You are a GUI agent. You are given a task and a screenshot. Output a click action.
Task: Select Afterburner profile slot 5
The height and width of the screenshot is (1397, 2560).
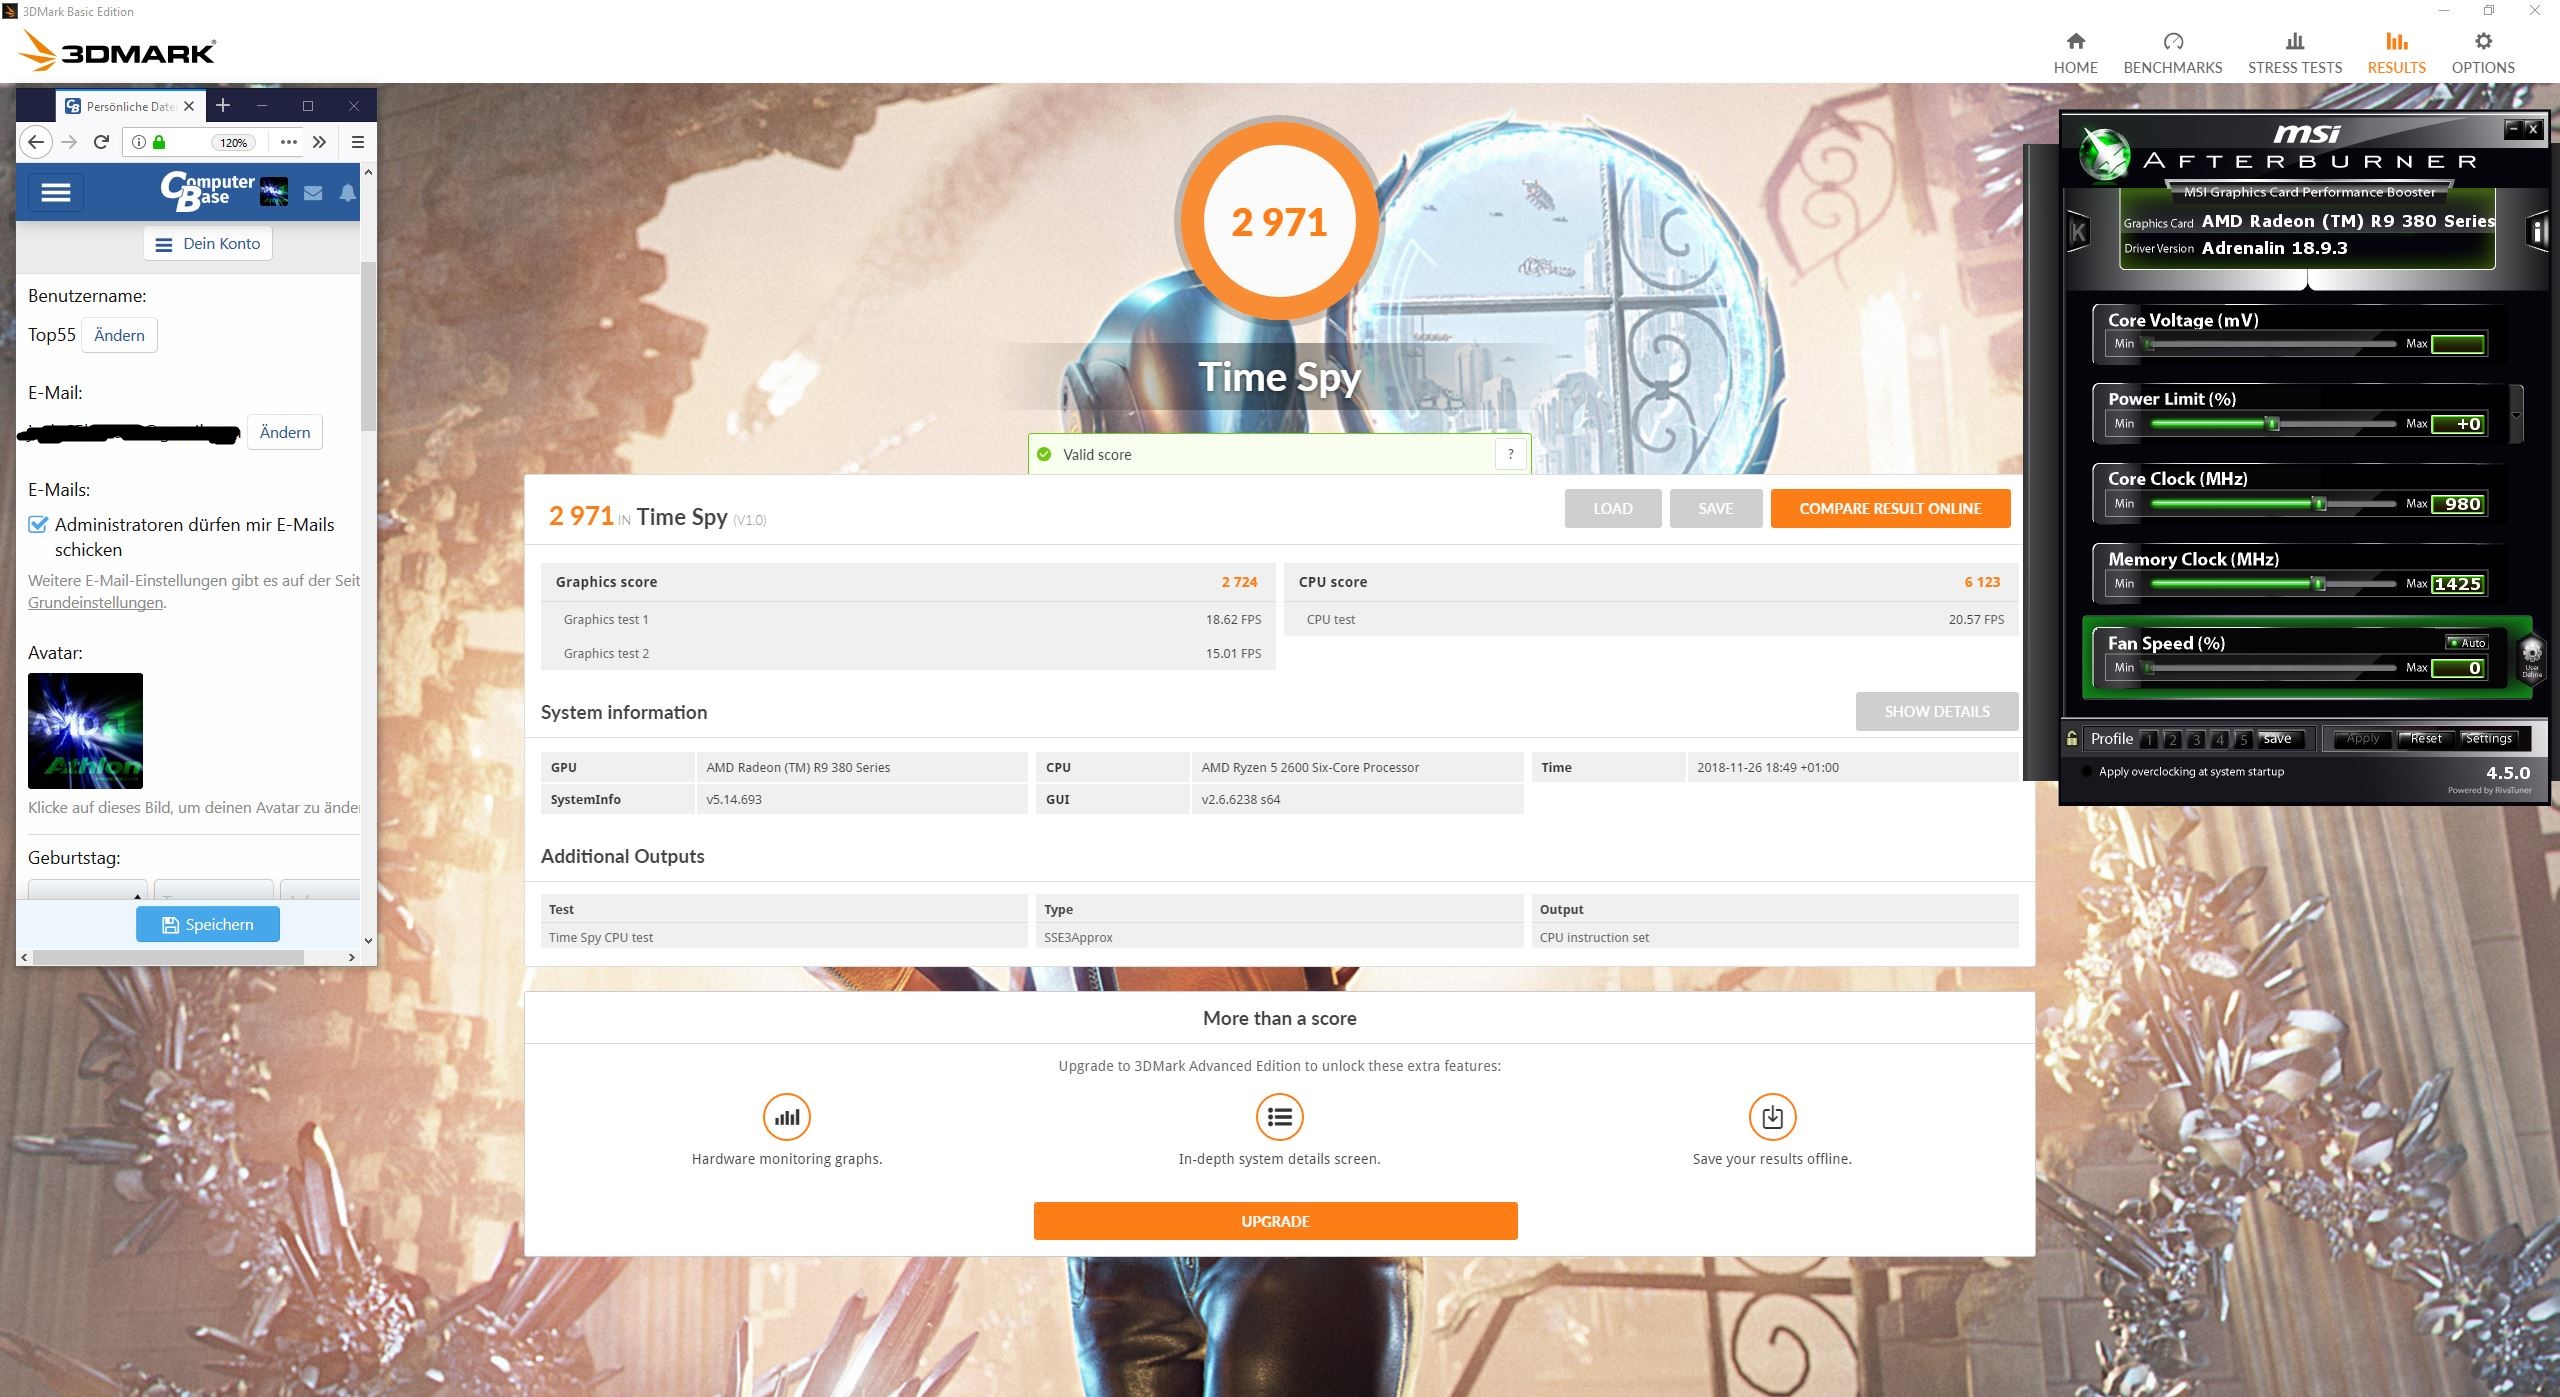[2243, 739]
